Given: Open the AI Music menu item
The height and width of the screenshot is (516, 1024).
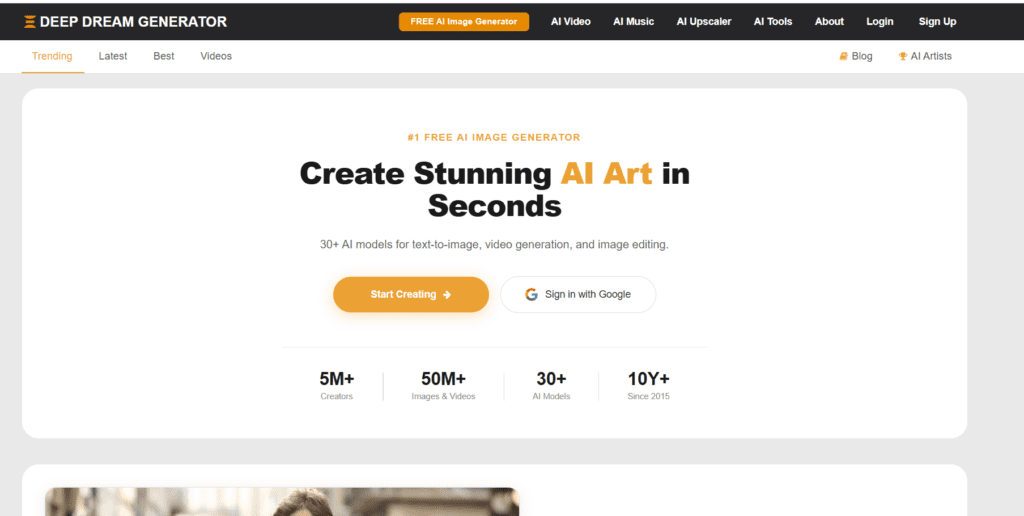Looking at the screenshot, I should [633, 21].
